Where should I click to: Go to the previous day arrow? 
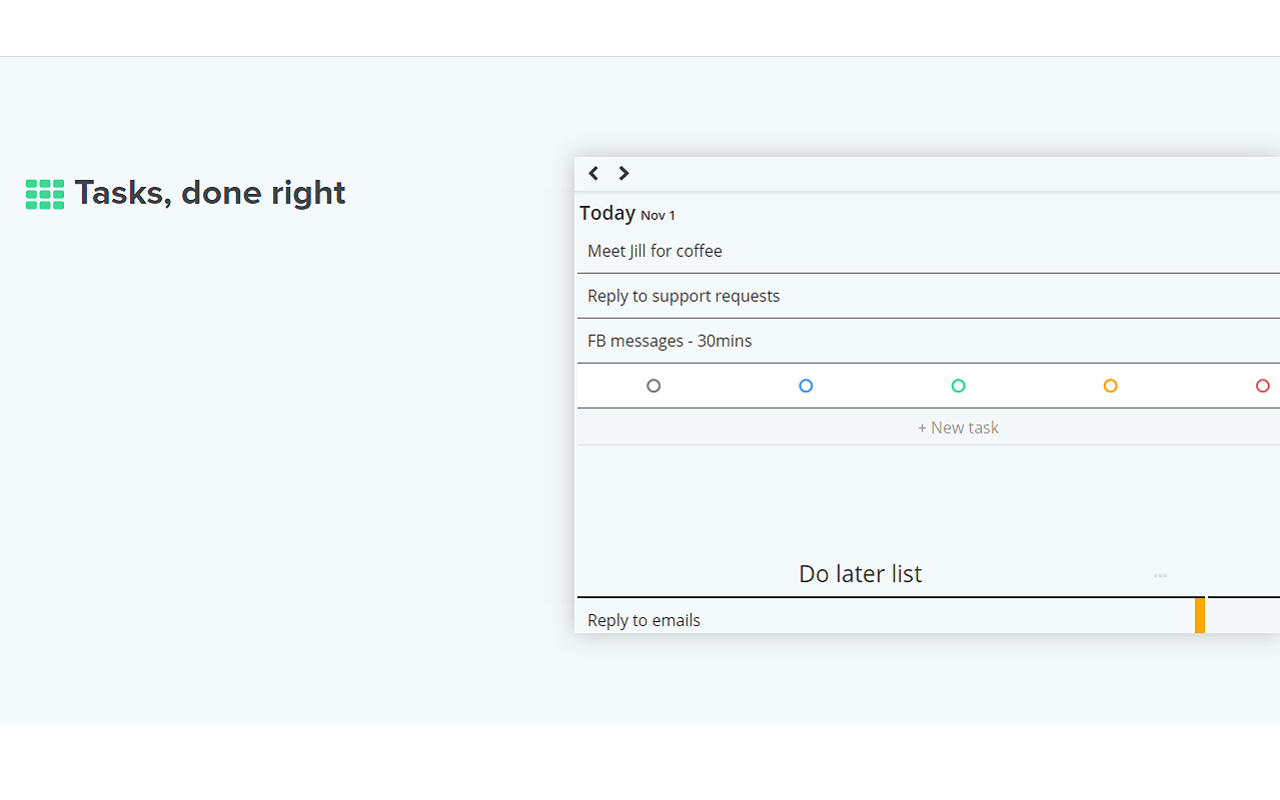[593, 173]
